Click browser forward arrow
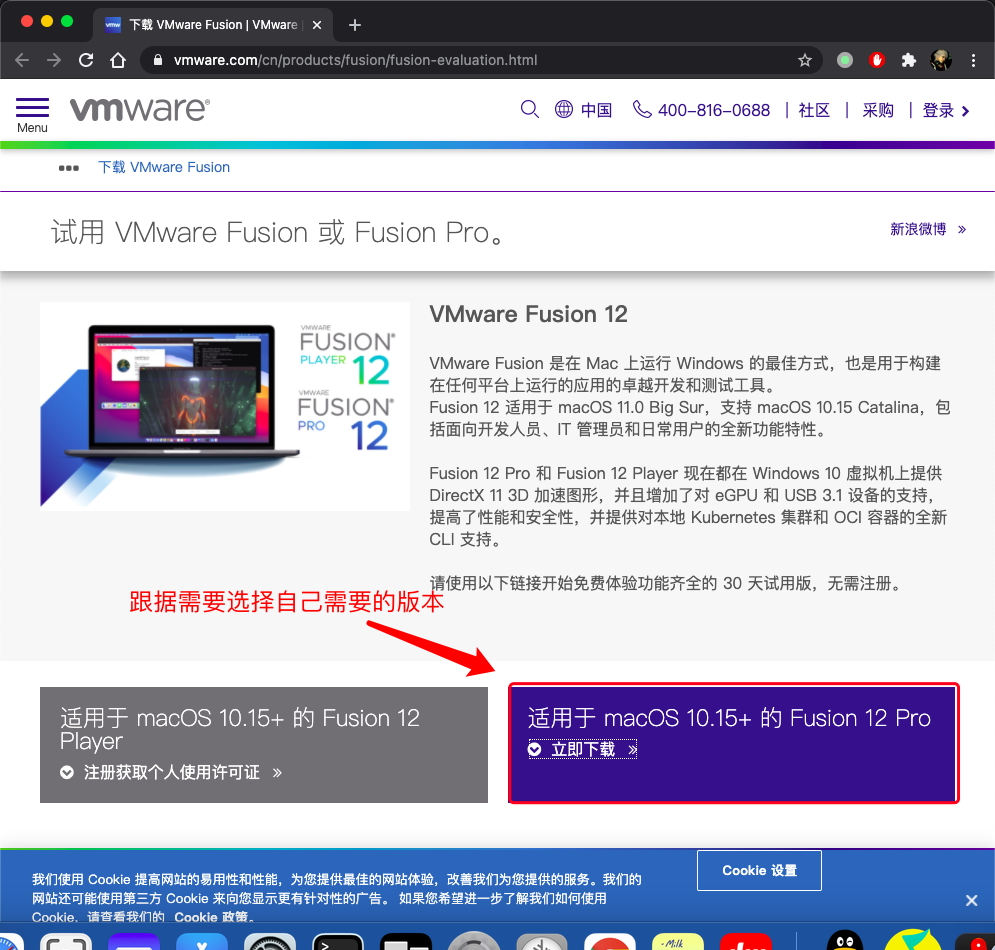The width and height of the screenshot is (995, 950). [x=54, y=60]
